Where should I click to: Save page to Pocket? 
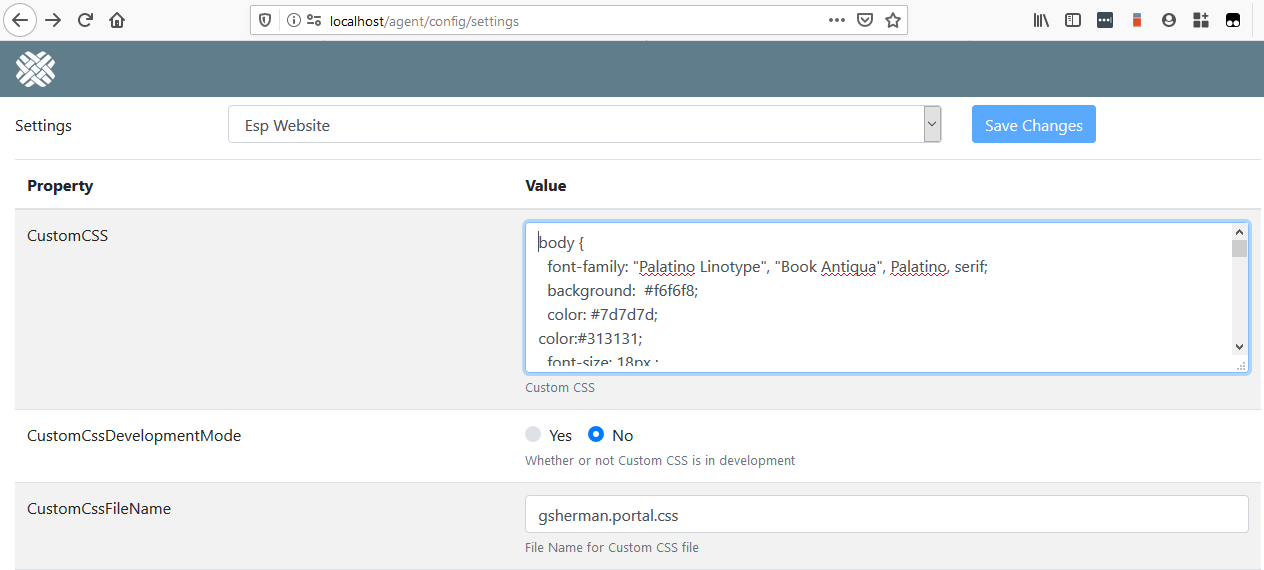tap(865, 20)
